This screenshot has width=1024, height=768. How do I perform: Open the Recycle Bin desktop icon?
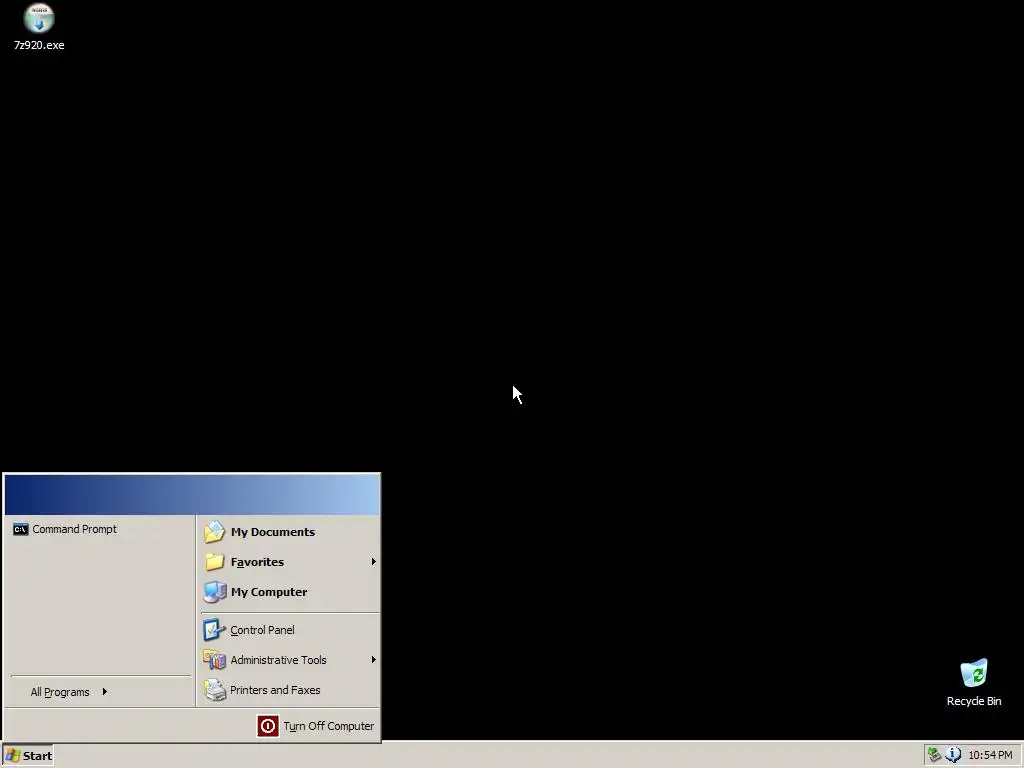(x=974, y=673)
